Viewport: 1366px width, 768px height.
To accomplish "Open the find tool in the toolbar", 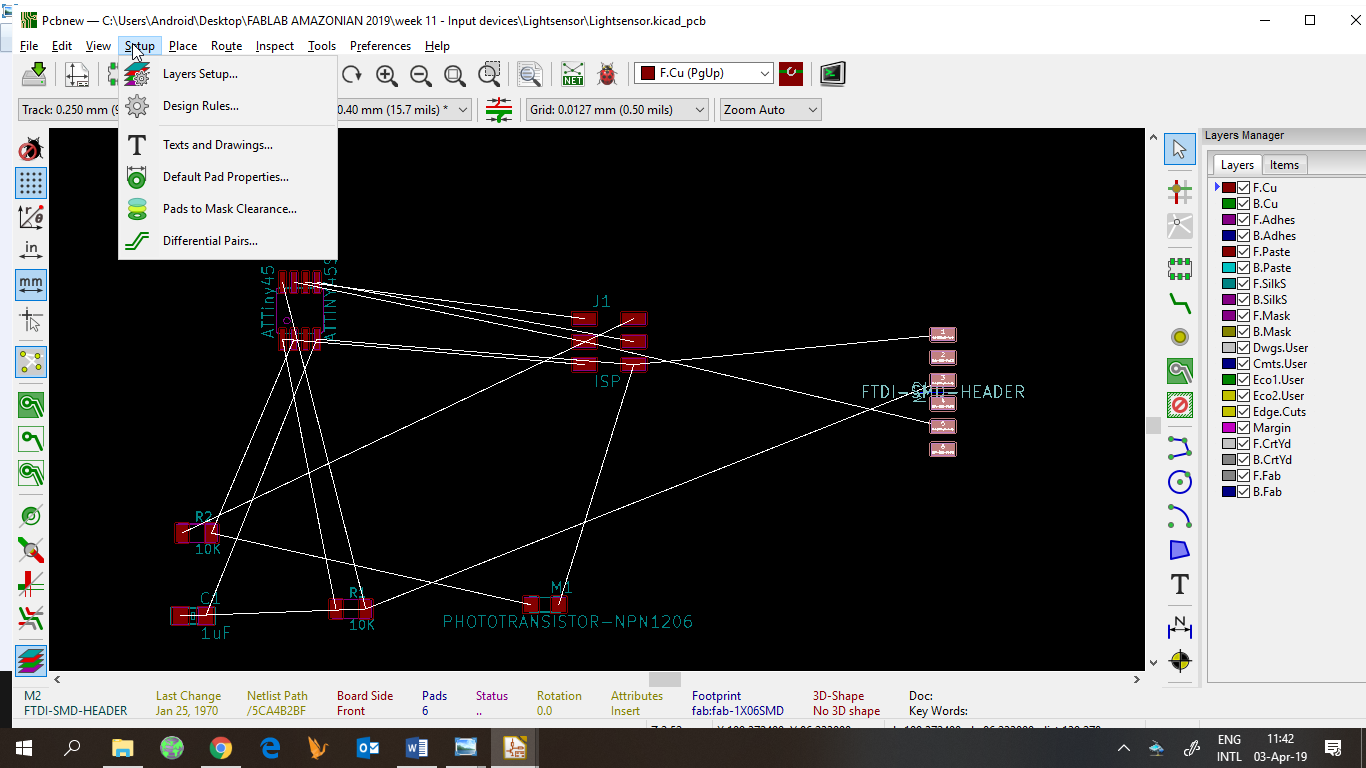I will tap(530, 74).
